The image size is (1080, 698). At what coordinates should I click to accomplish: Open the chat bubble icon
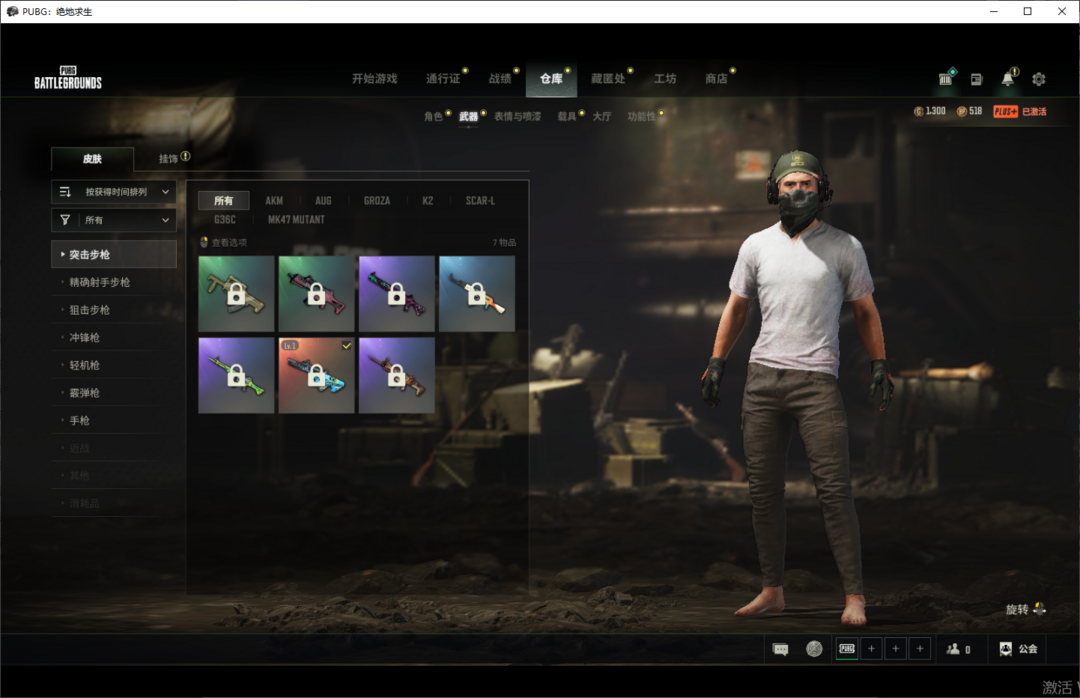coord(780,649)
